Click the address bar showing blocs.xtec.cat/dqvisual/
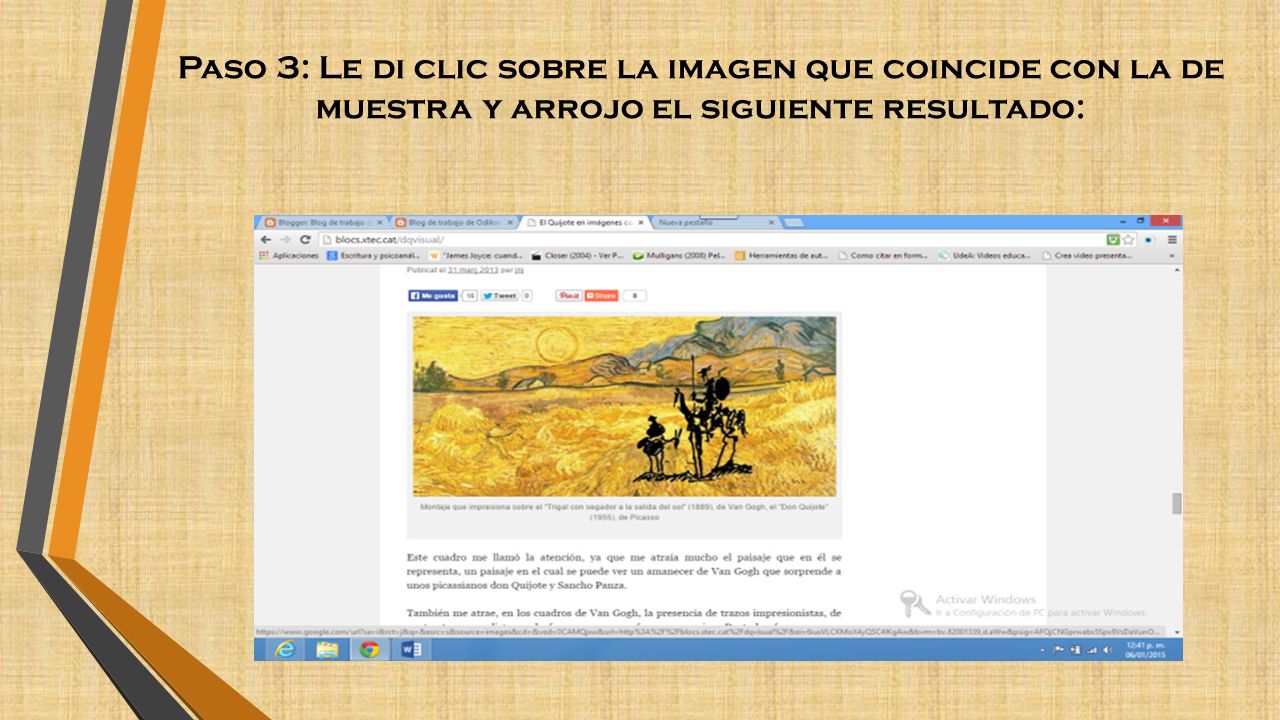The image size is (1280, 720). (x=710, y=240)
